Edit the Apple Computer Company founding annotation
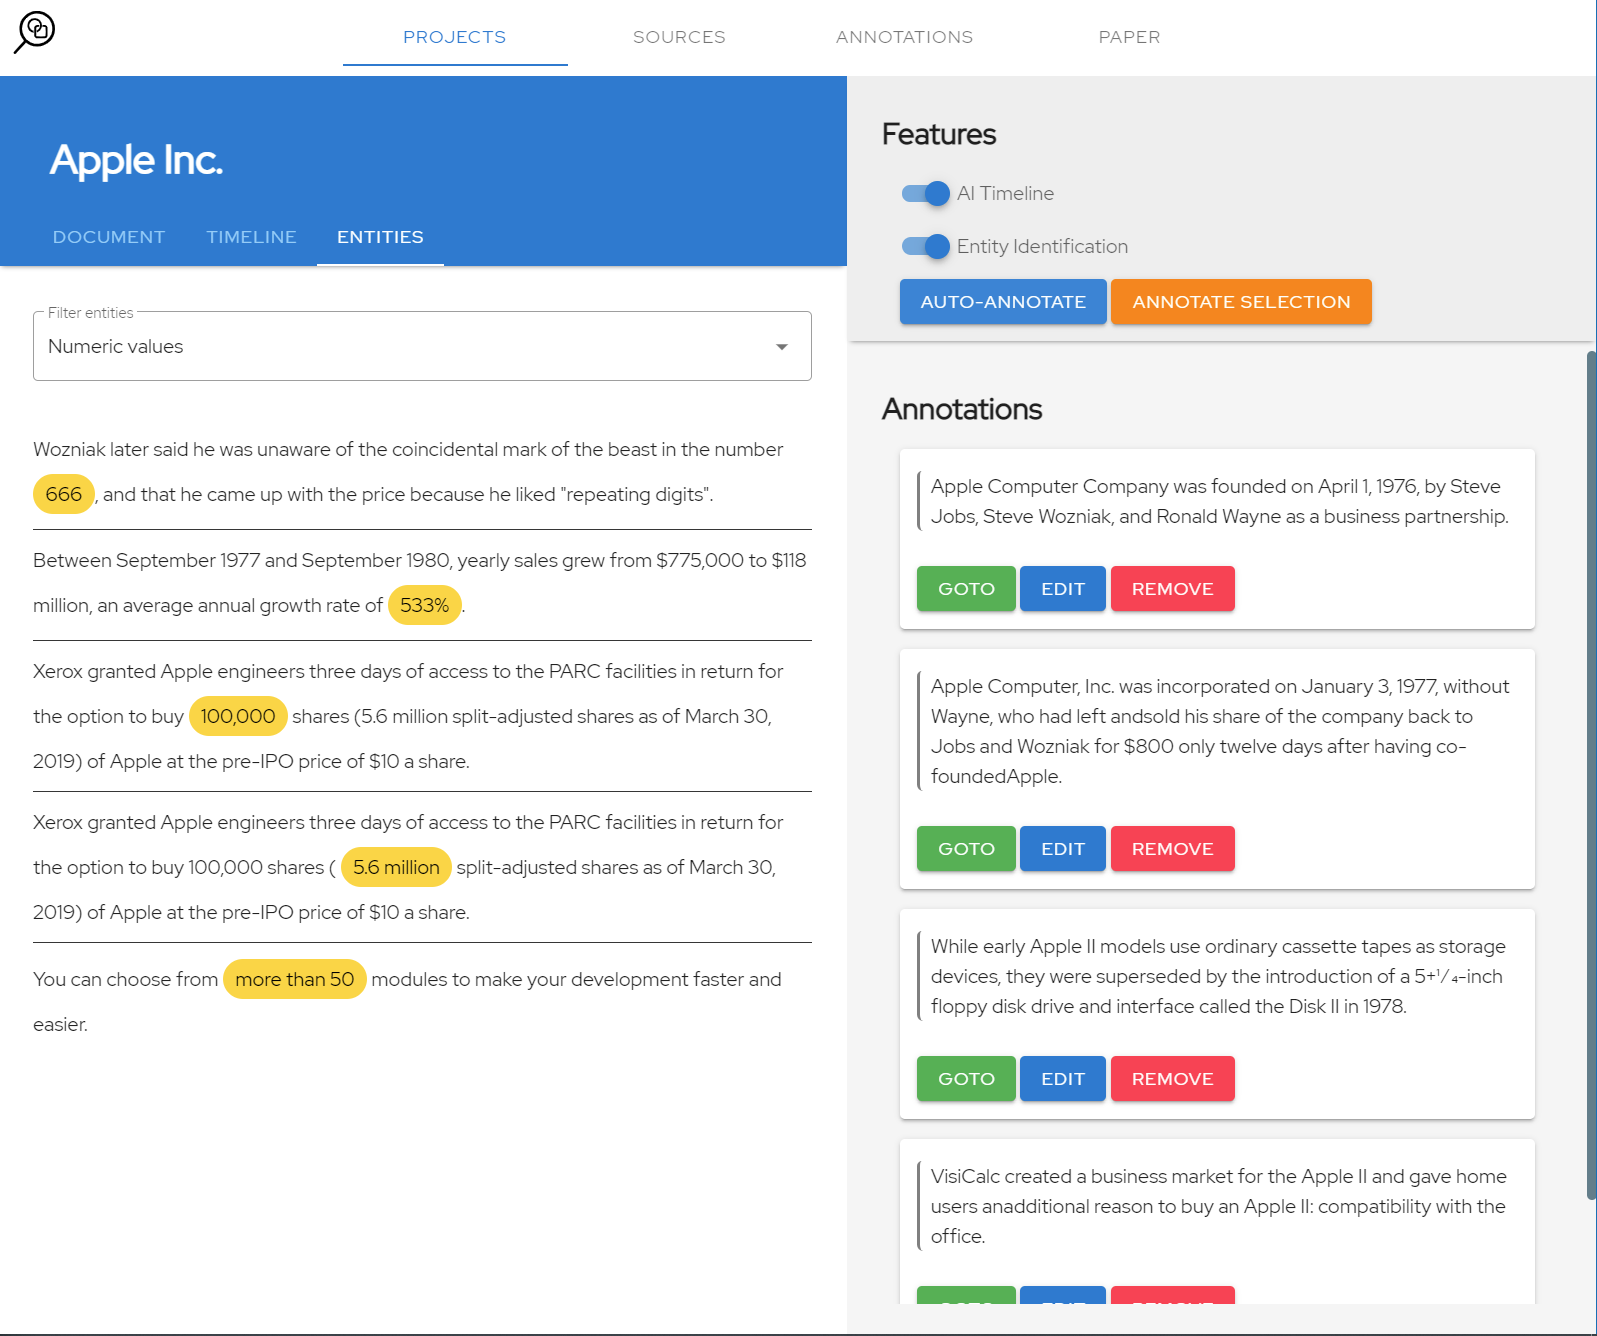The width and height of the screenshot is (1597, 1336). click(x=1063, y=589)
